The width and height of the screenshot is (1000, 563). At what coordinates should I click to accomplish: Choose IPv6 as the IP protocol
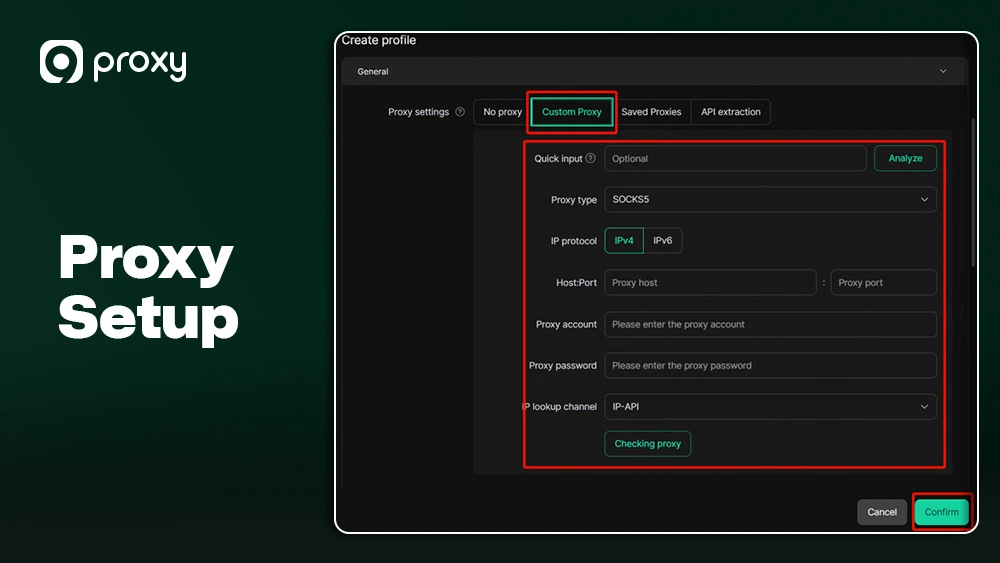pyautogui.click(x=663, y=240)
